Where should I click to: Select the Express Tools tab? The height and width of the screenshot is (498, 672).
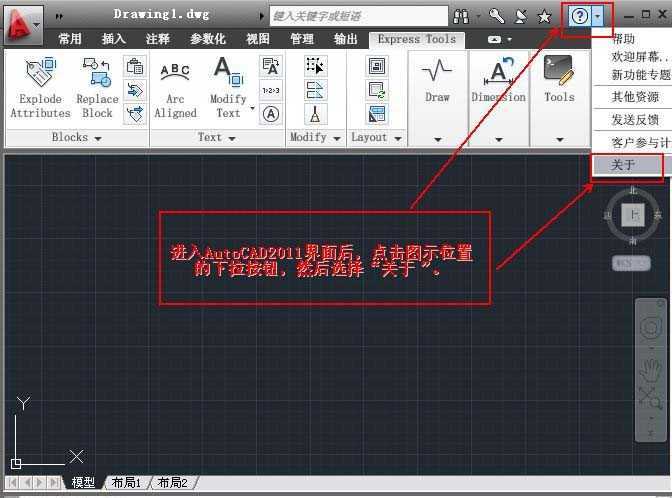tap(417, 39)
